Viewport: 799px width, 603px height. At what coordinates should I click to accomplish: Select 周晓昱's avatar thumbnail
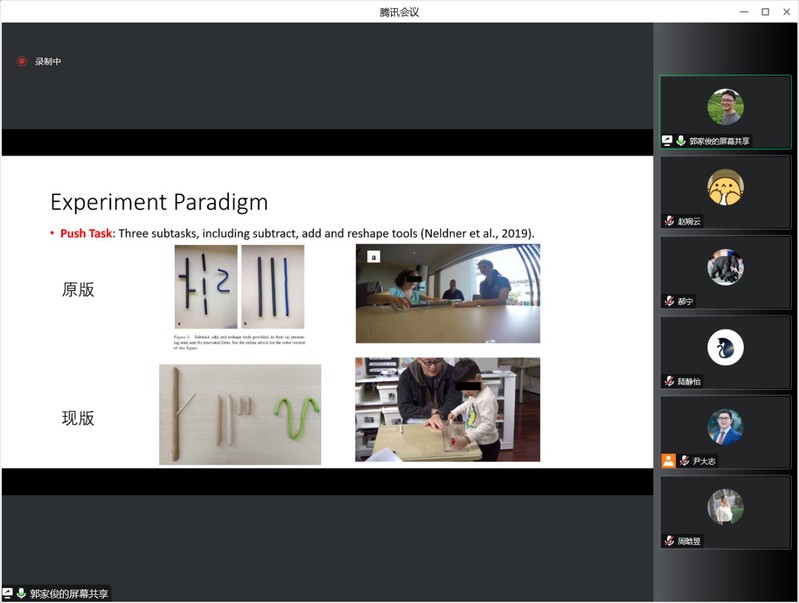tap(725, 507)
